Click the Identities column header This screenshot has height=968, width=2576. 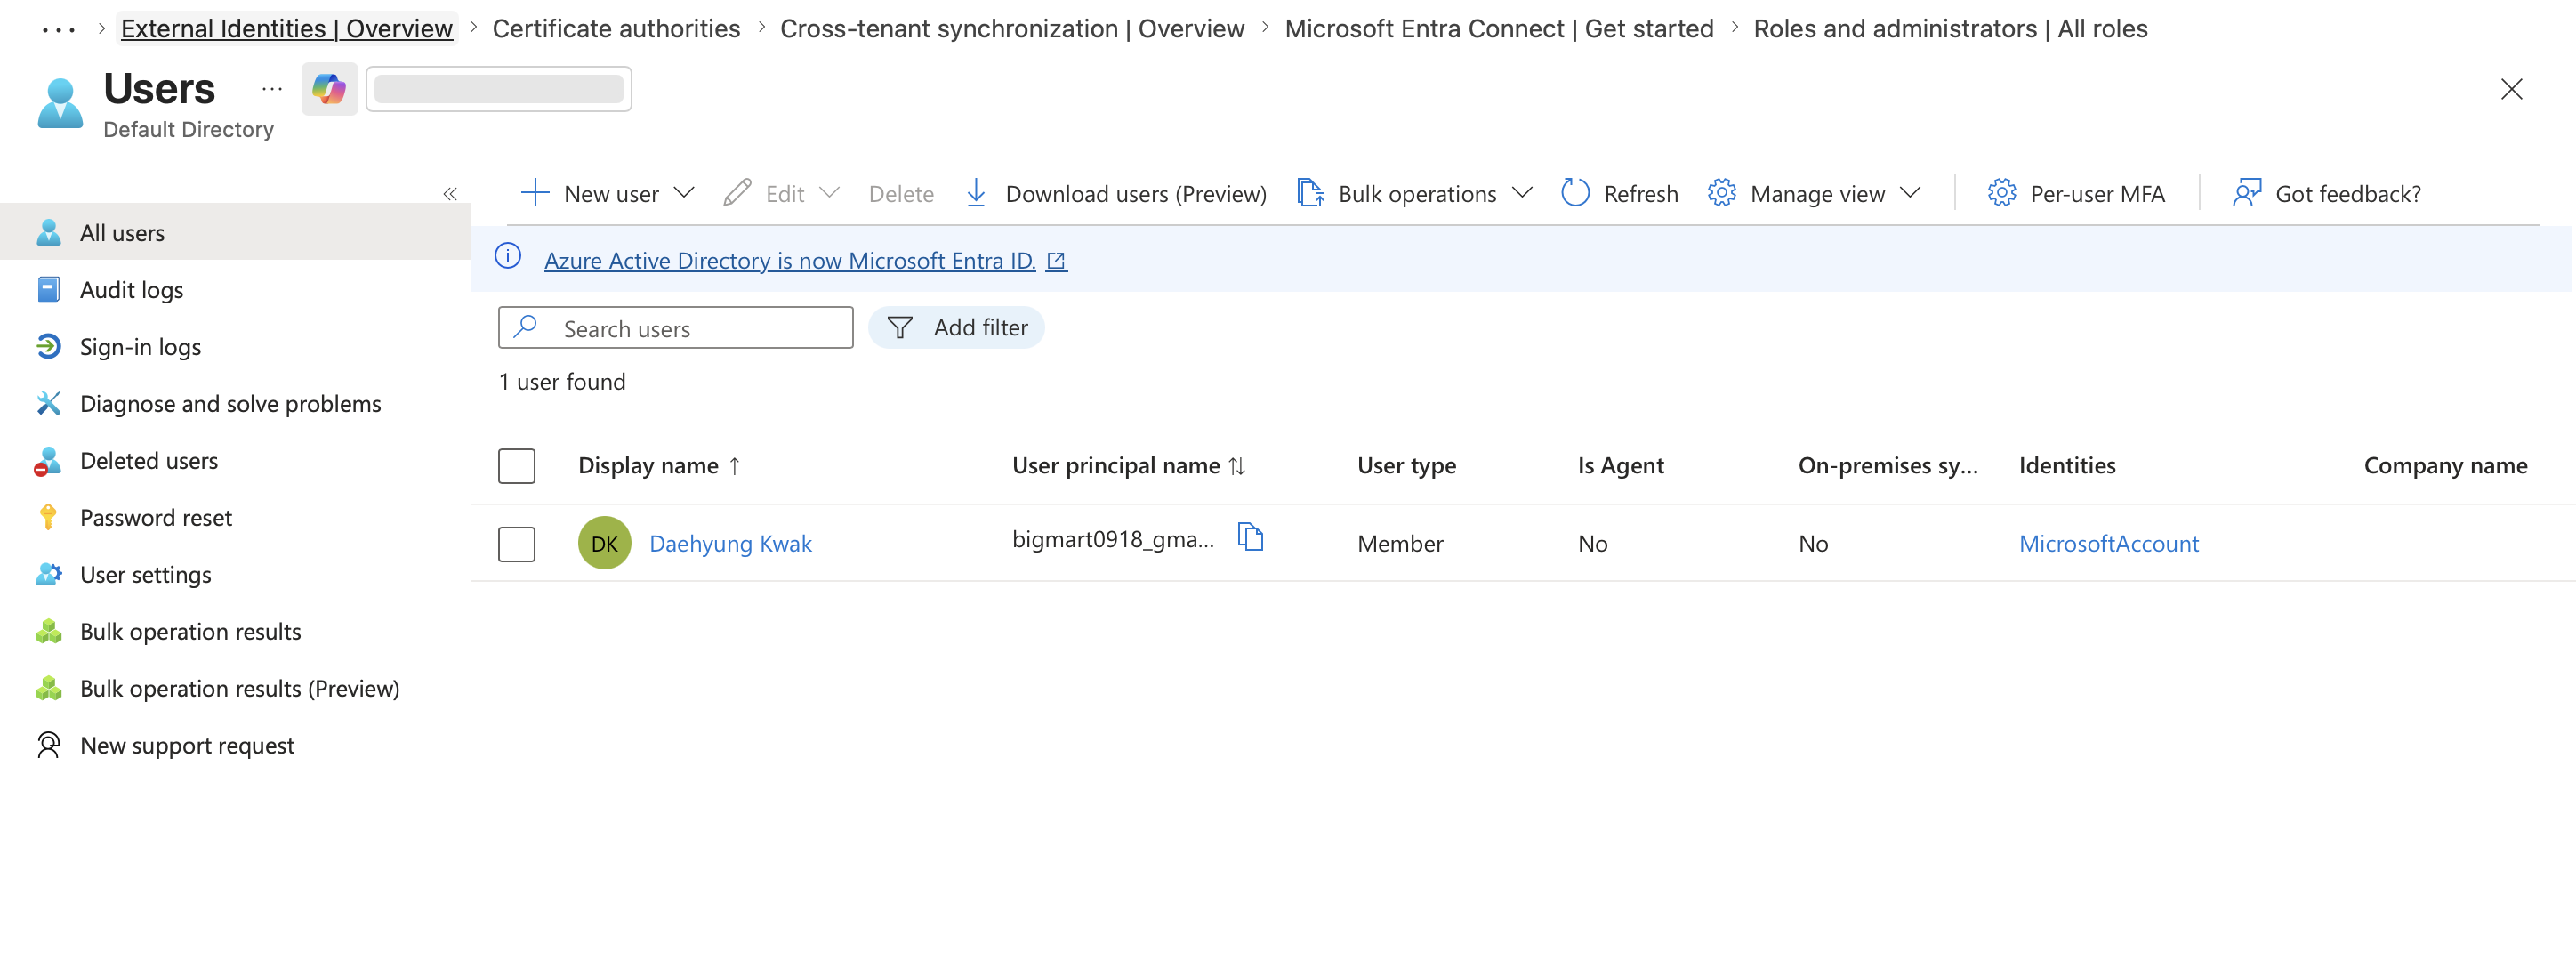point(2067,466)
